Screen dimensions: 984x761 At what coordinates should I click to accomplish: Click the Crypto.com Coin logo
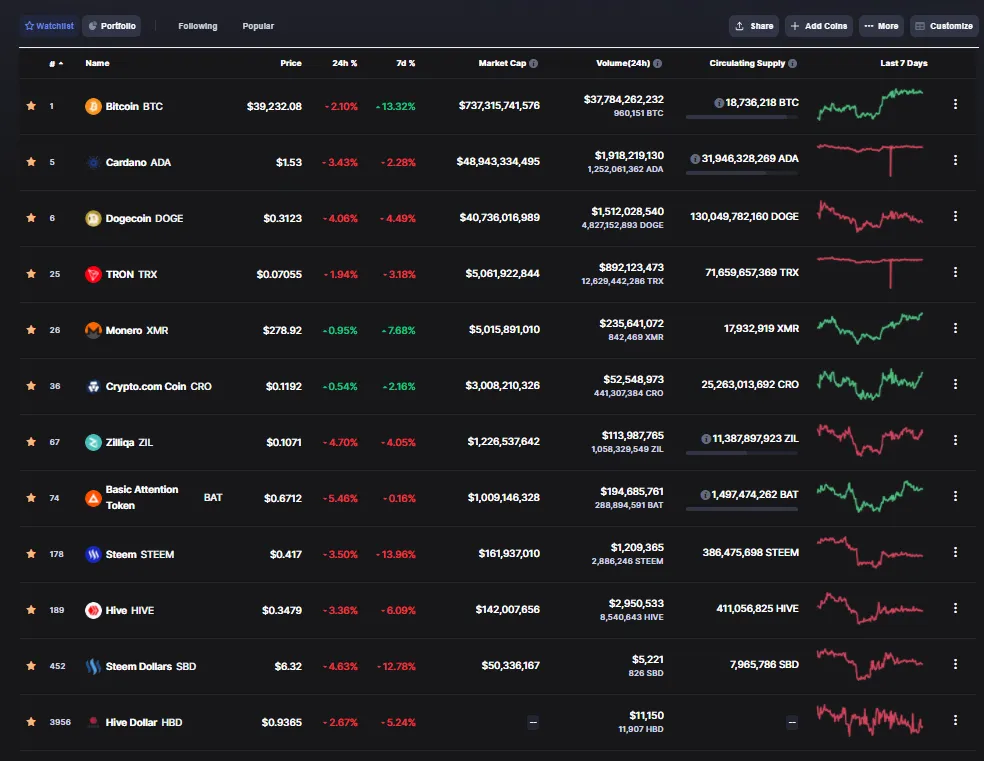tap(93, 386)
